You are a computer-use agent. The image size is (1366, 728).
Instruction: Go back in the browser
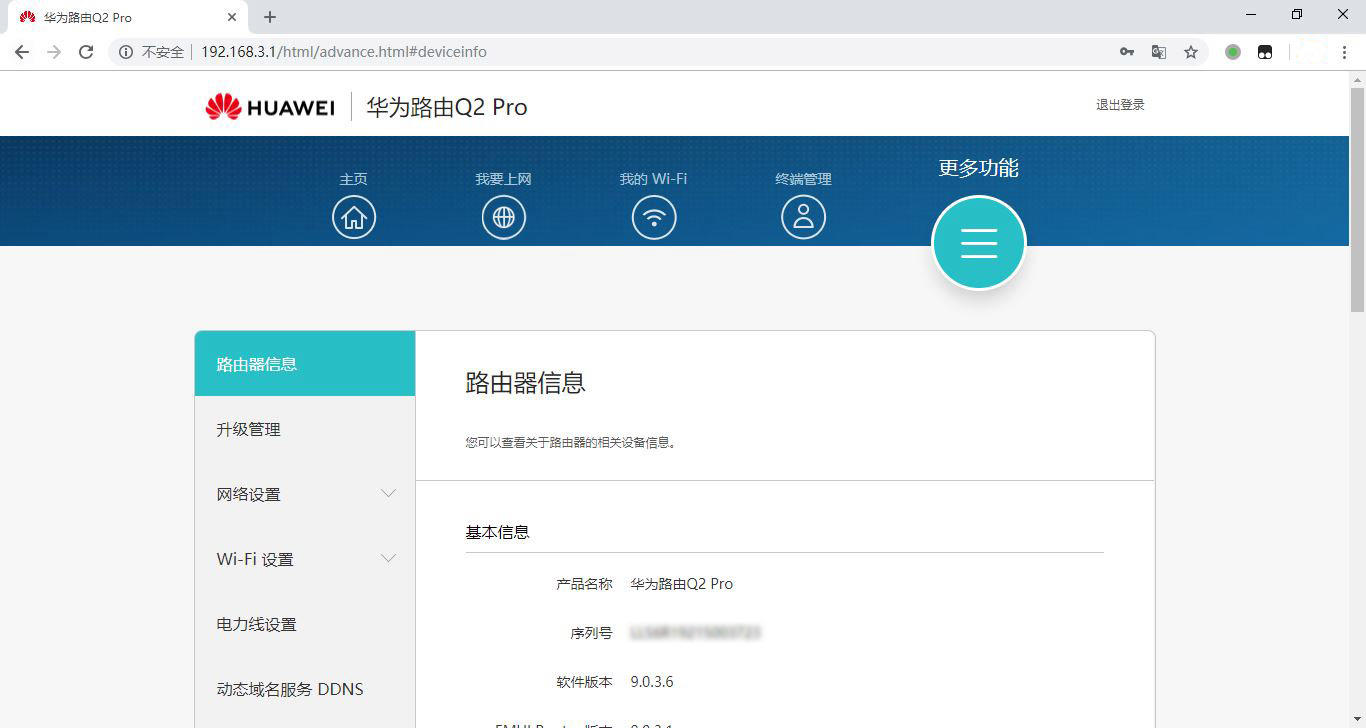(x=22, y=52)
